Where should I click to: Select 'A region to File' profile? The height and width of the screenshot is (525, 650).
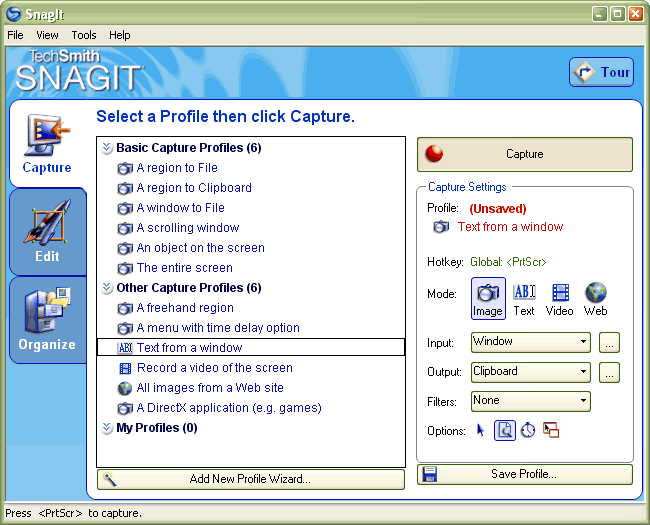(177, 168)
